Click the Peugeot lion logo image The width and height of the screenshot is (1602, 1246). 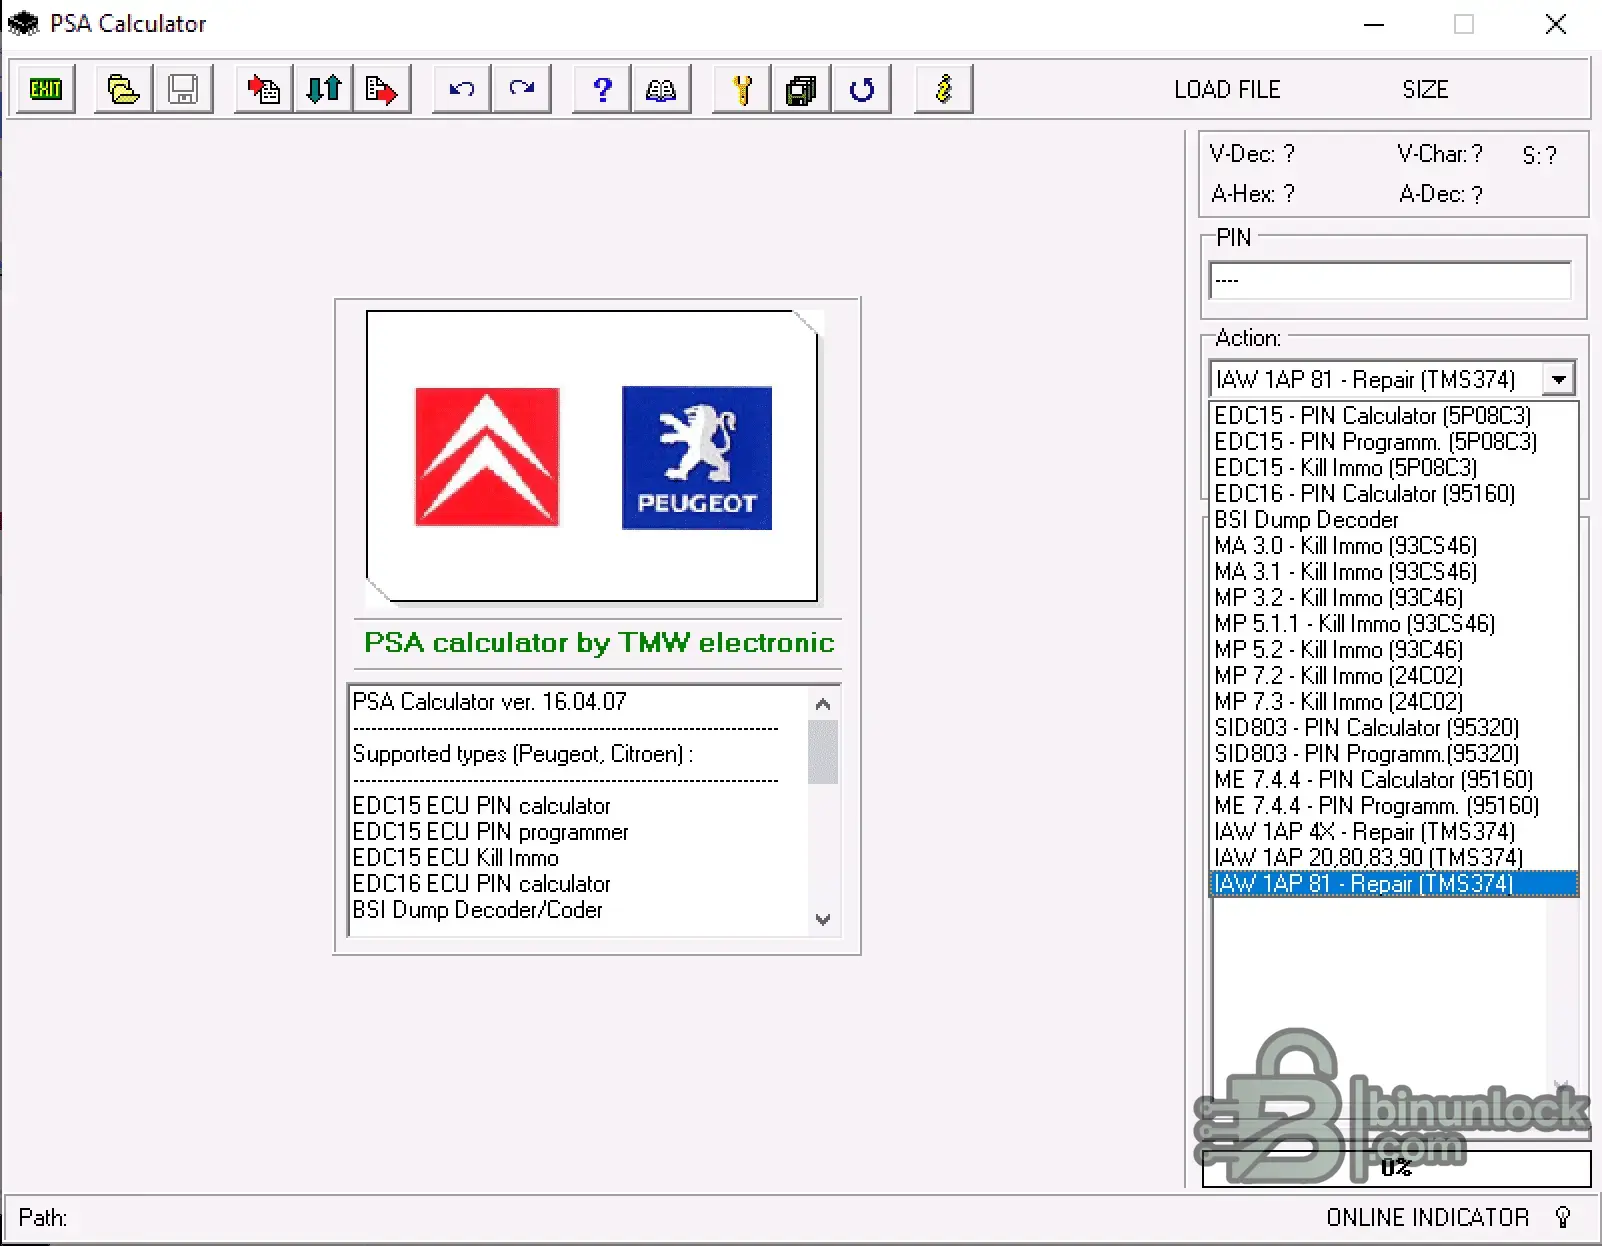pos(697,457)
